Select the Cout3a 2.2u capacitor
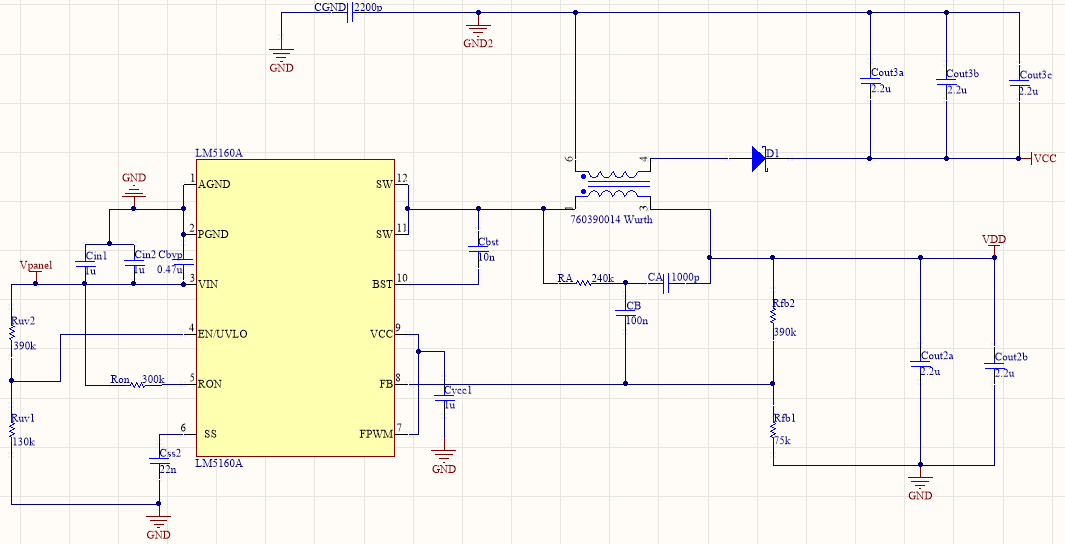The image size is (1065, 544). click(x=870, y=81)
